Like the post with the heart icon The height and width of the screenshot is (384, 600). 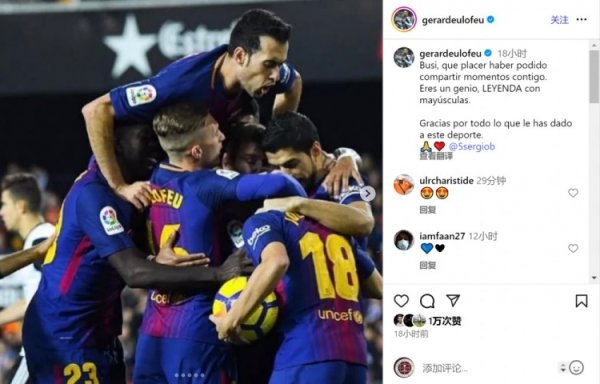(x=401, y=301)
